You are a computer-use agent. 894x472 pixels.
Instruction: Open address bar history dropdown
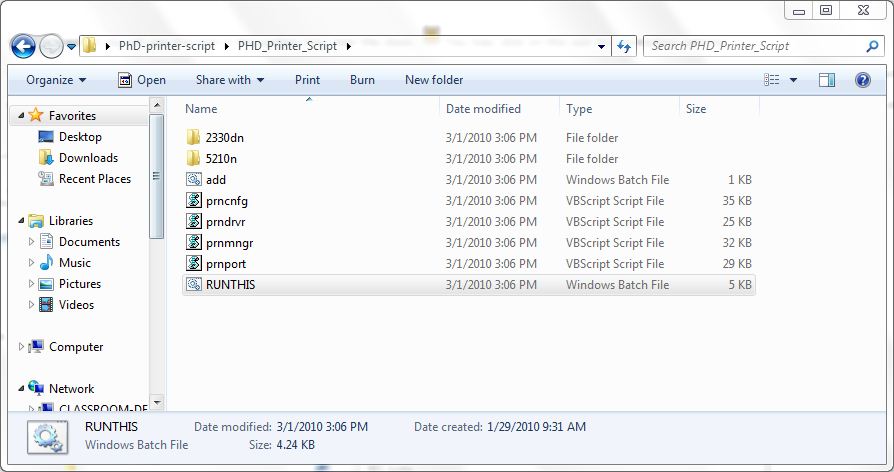coord(601,47)
